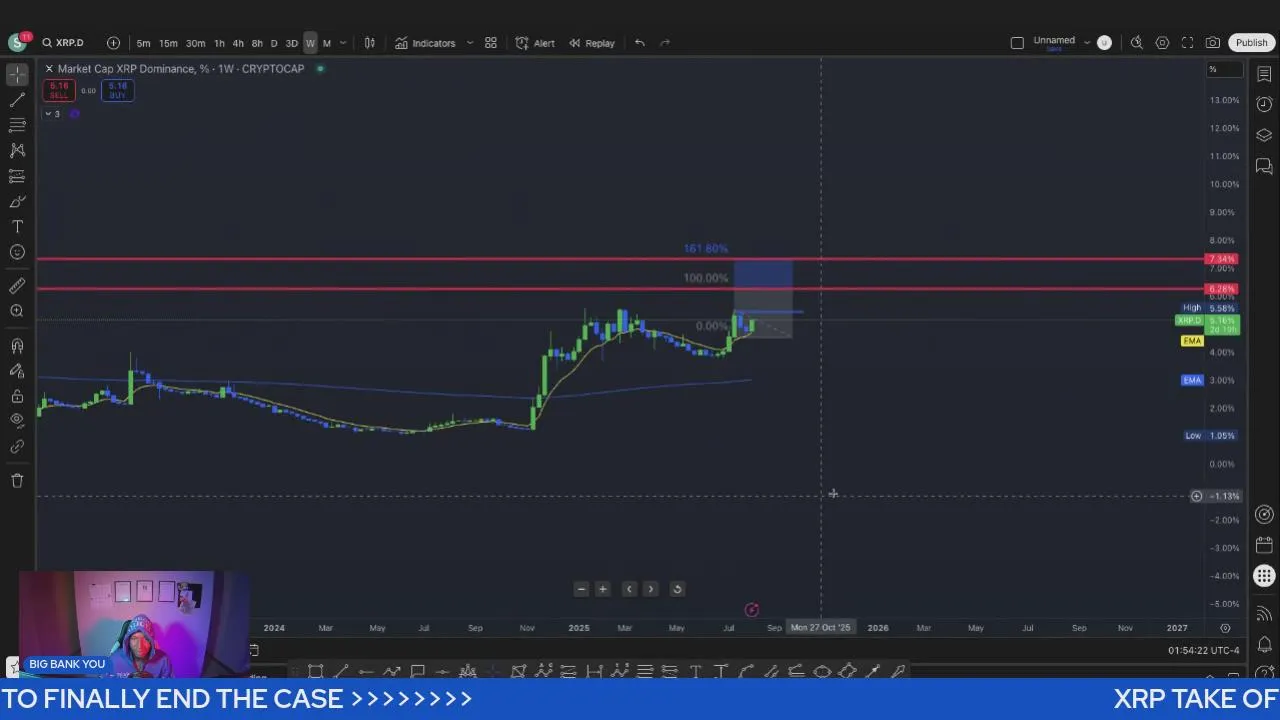Screen dimensions: 1280x720
Task: Enter fullscreen mode
Action: point(1187,43)
